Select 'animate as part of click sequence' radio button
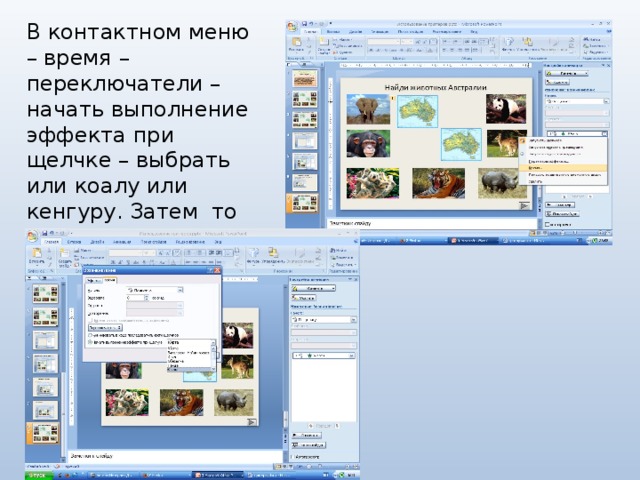This screenshot has height=480, width=640. click(x=90, y=335)
